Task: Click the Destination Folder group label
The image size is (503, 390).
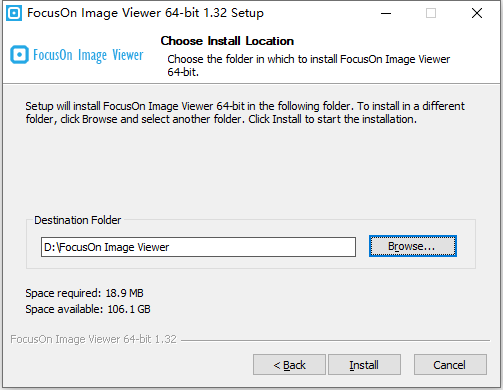Action: [x=78, y=220]
